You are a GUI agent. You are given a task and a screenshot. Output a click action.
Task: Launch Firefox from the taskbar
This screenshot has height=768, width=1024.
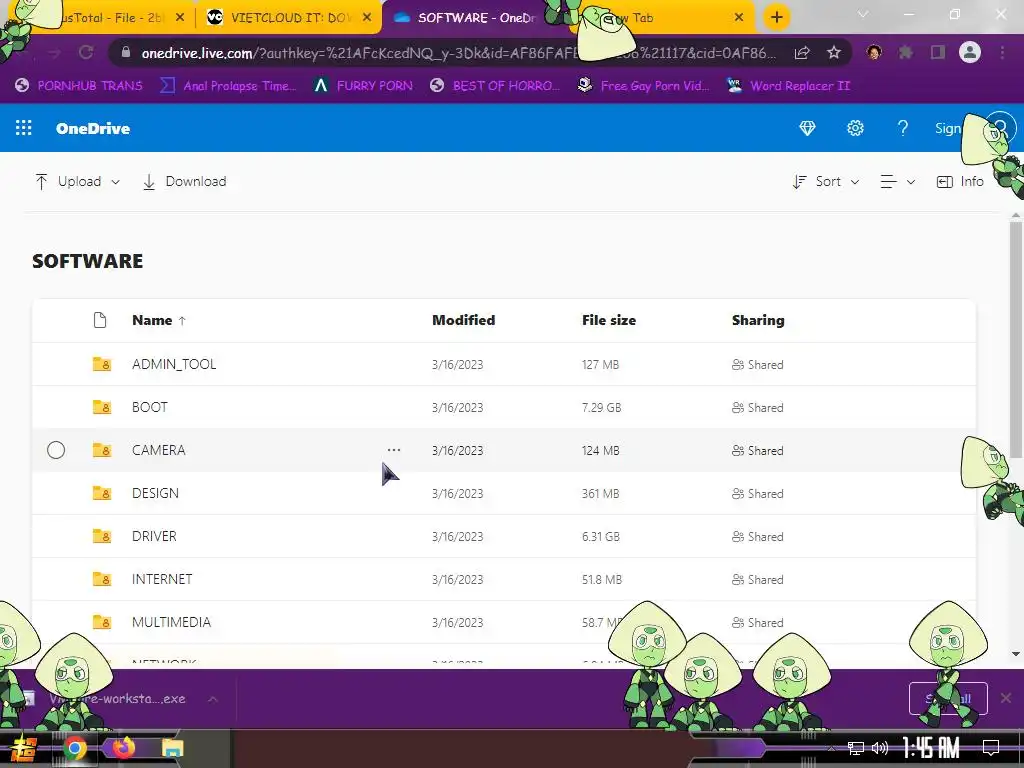coord(123,748)
